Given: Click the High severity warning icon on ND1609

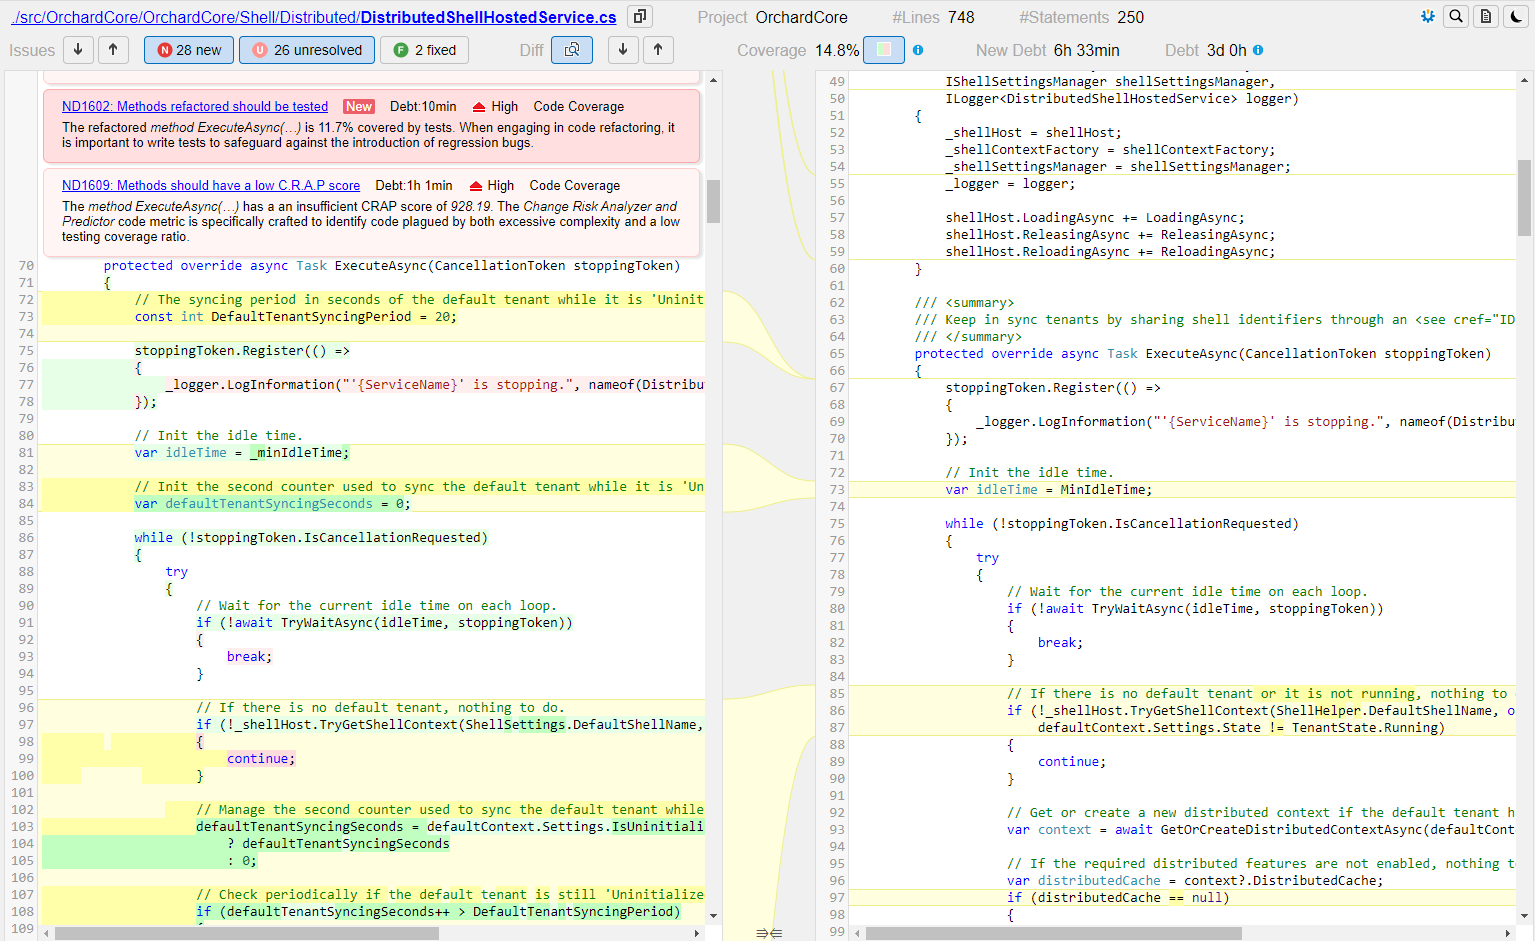Looking at the screenshot, I should pos(478,185).
